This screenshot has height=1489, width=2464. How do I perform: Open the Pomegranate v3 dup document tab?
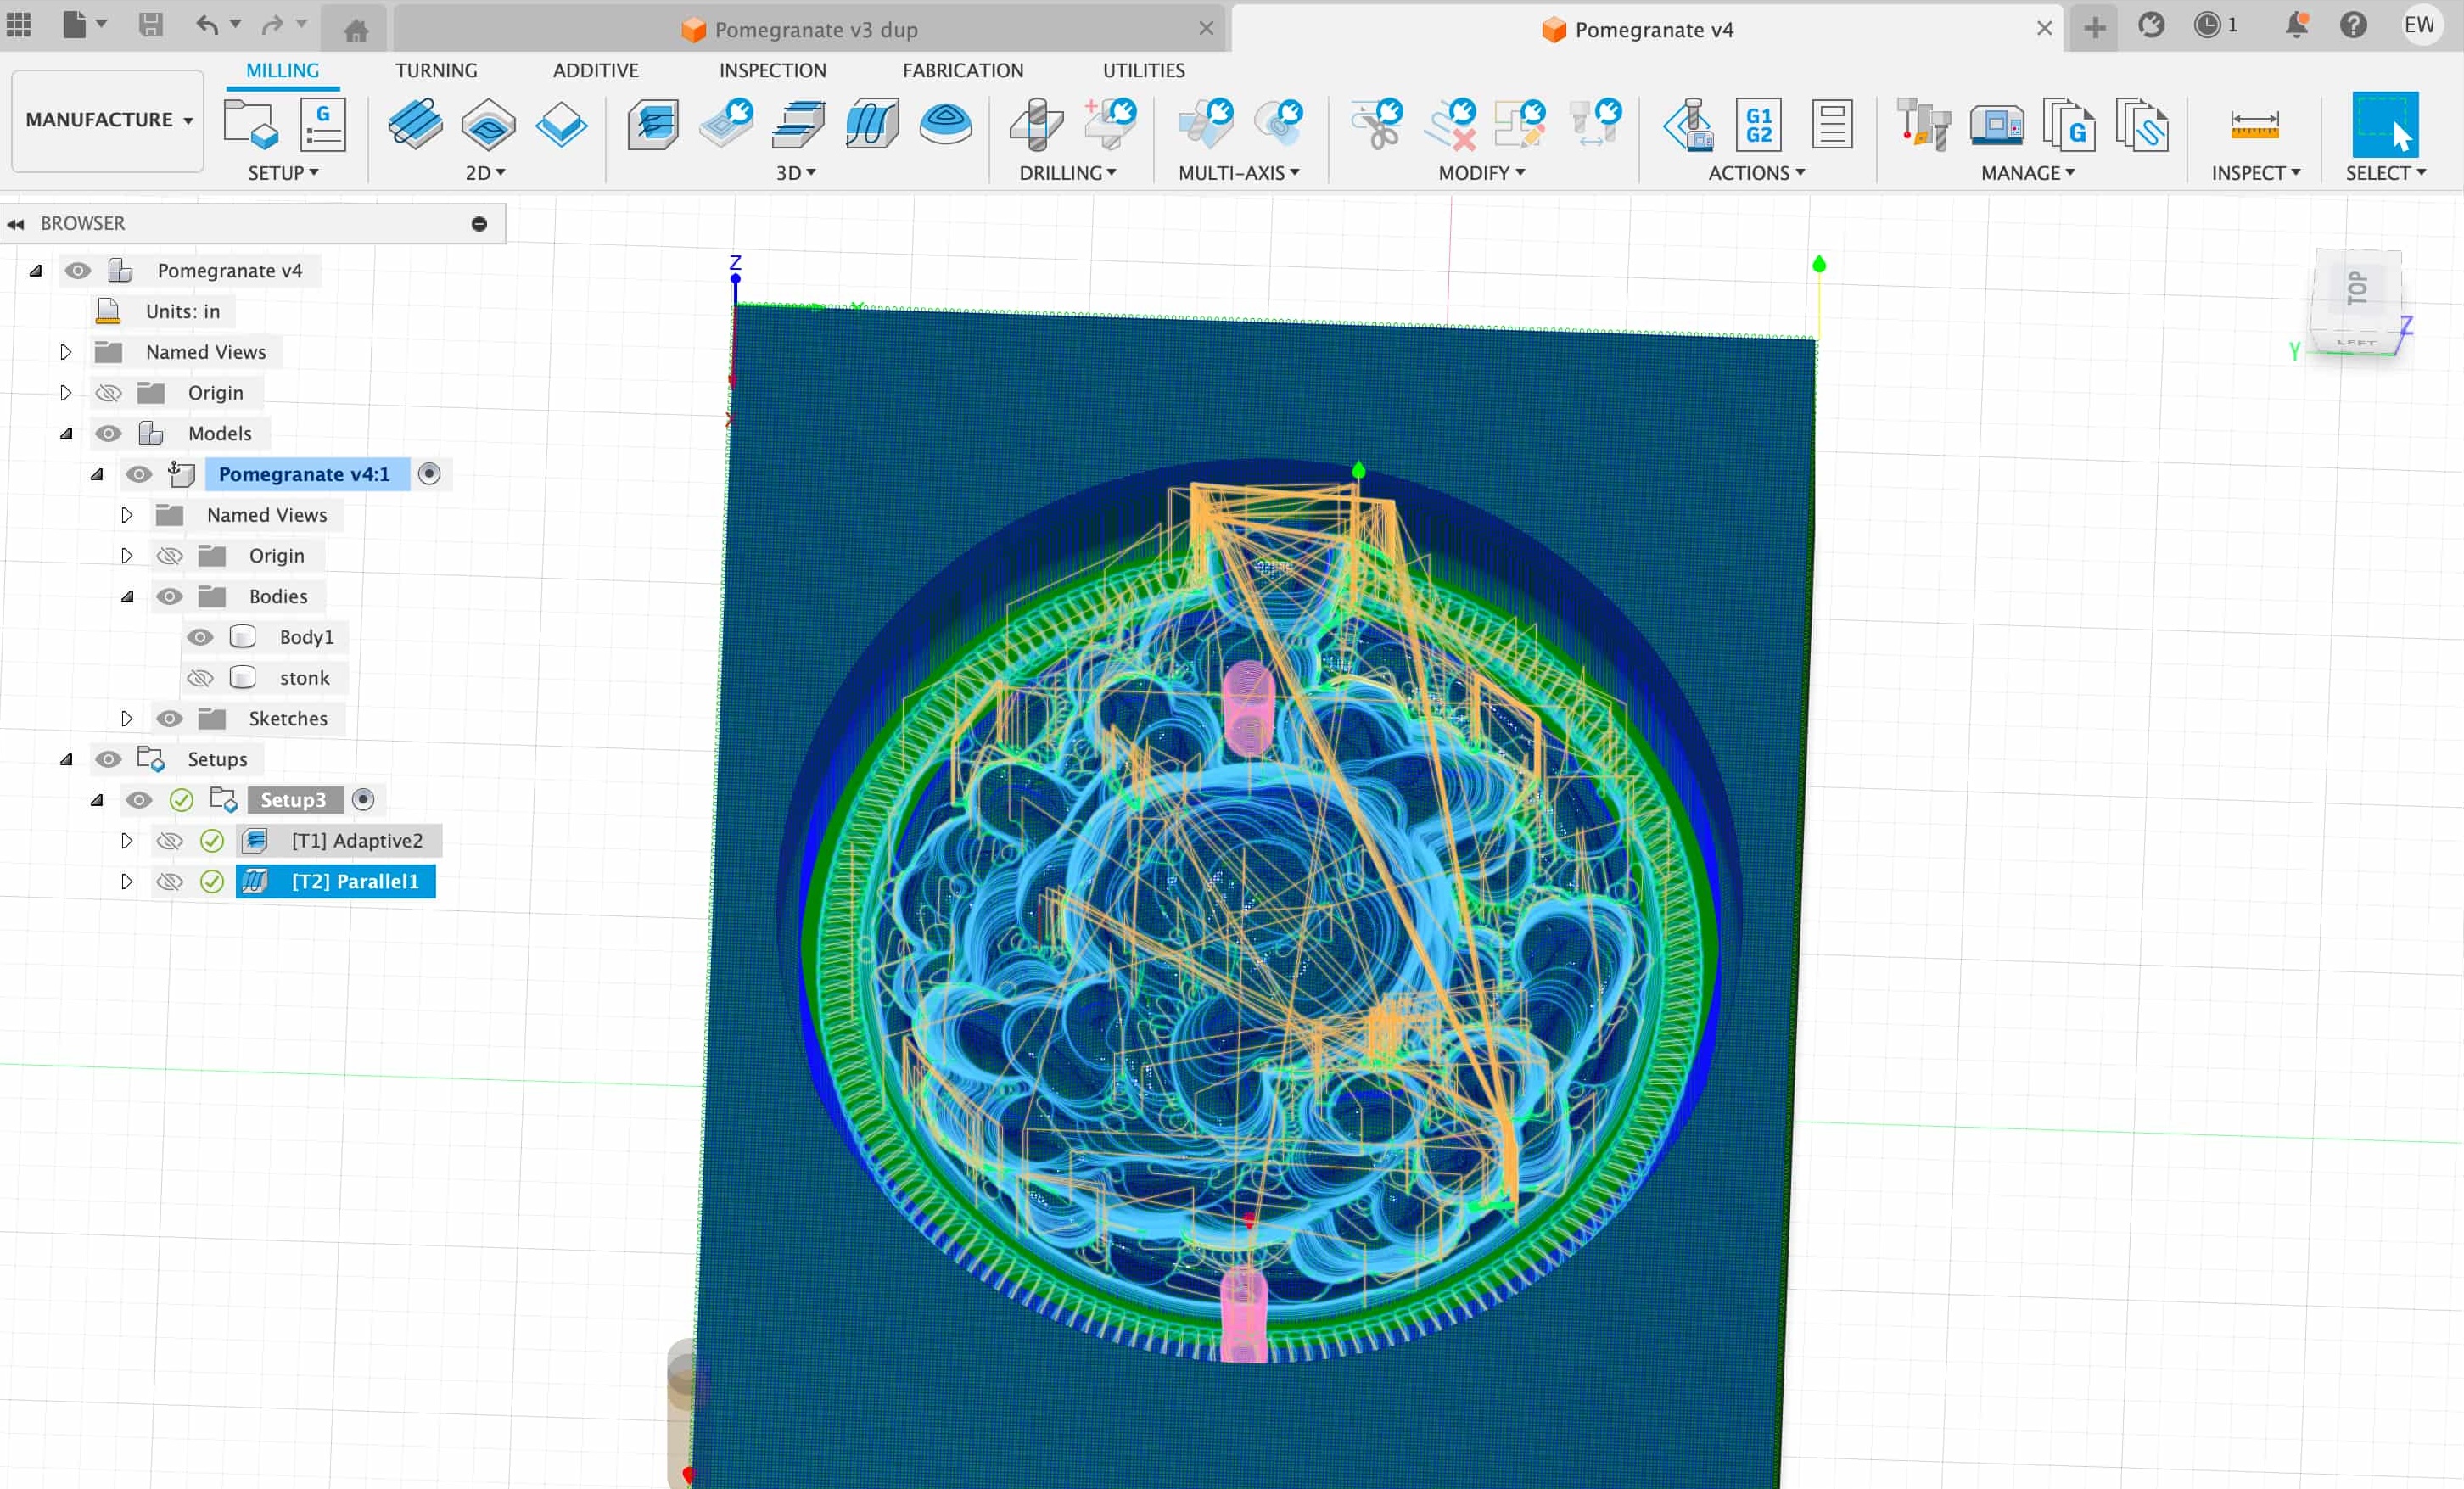(814, 29)
